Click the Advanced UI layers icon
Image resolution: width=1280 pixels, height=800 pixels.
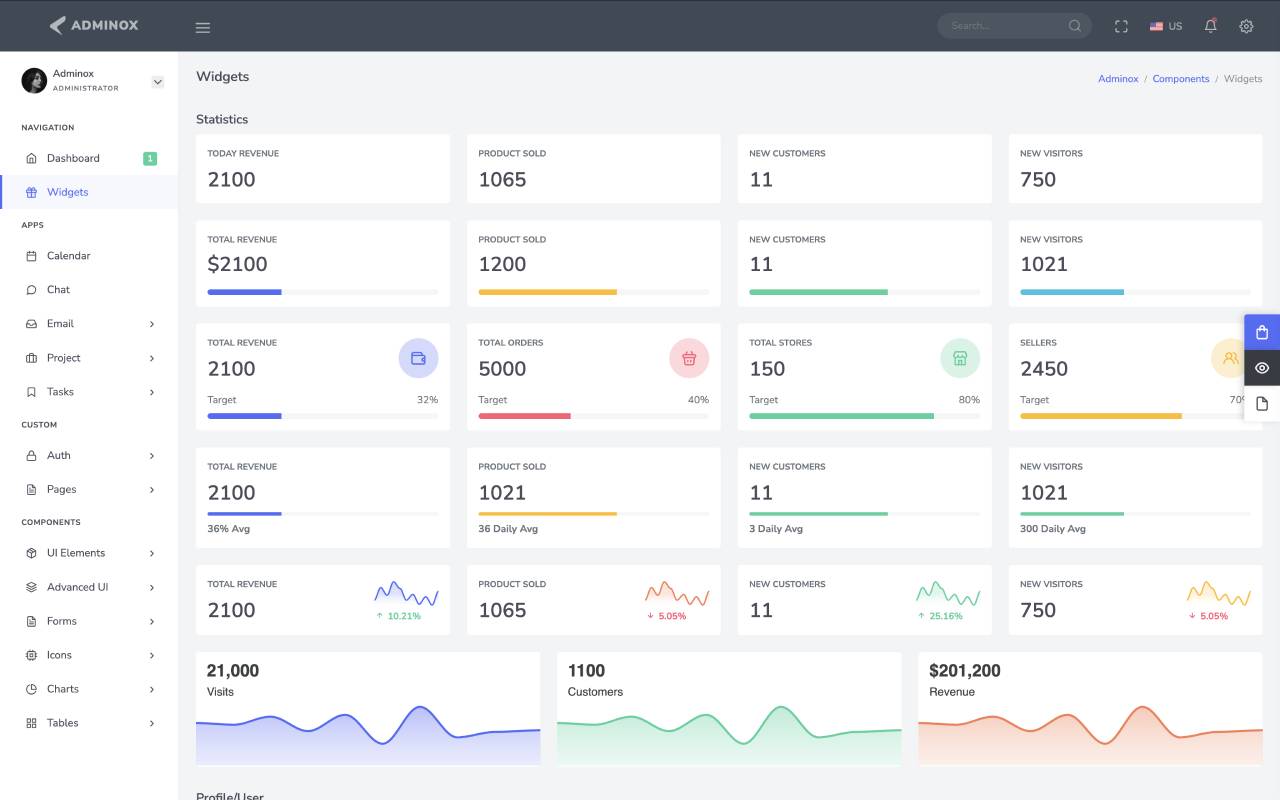tap(31, 587)
